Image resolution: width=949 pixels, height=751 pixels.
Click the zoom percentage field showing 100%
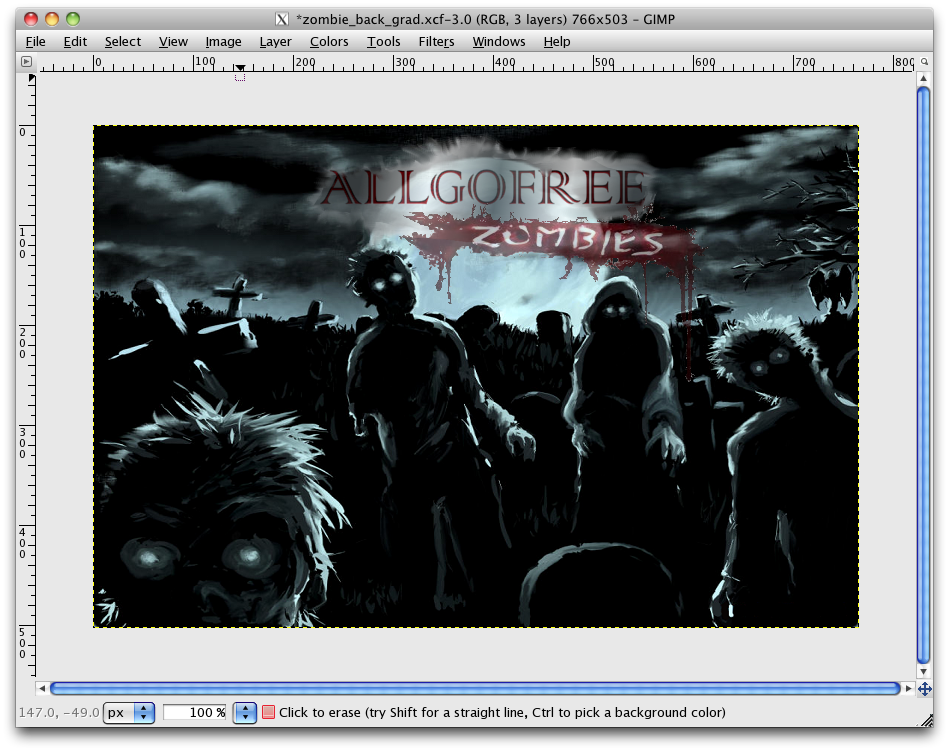pos(195,713)
